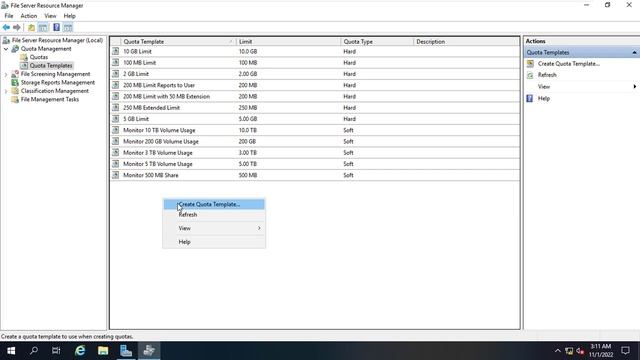Viewport: 640px width, 360px height.
Task: Select File Management Tasks node
Action: 50,100
